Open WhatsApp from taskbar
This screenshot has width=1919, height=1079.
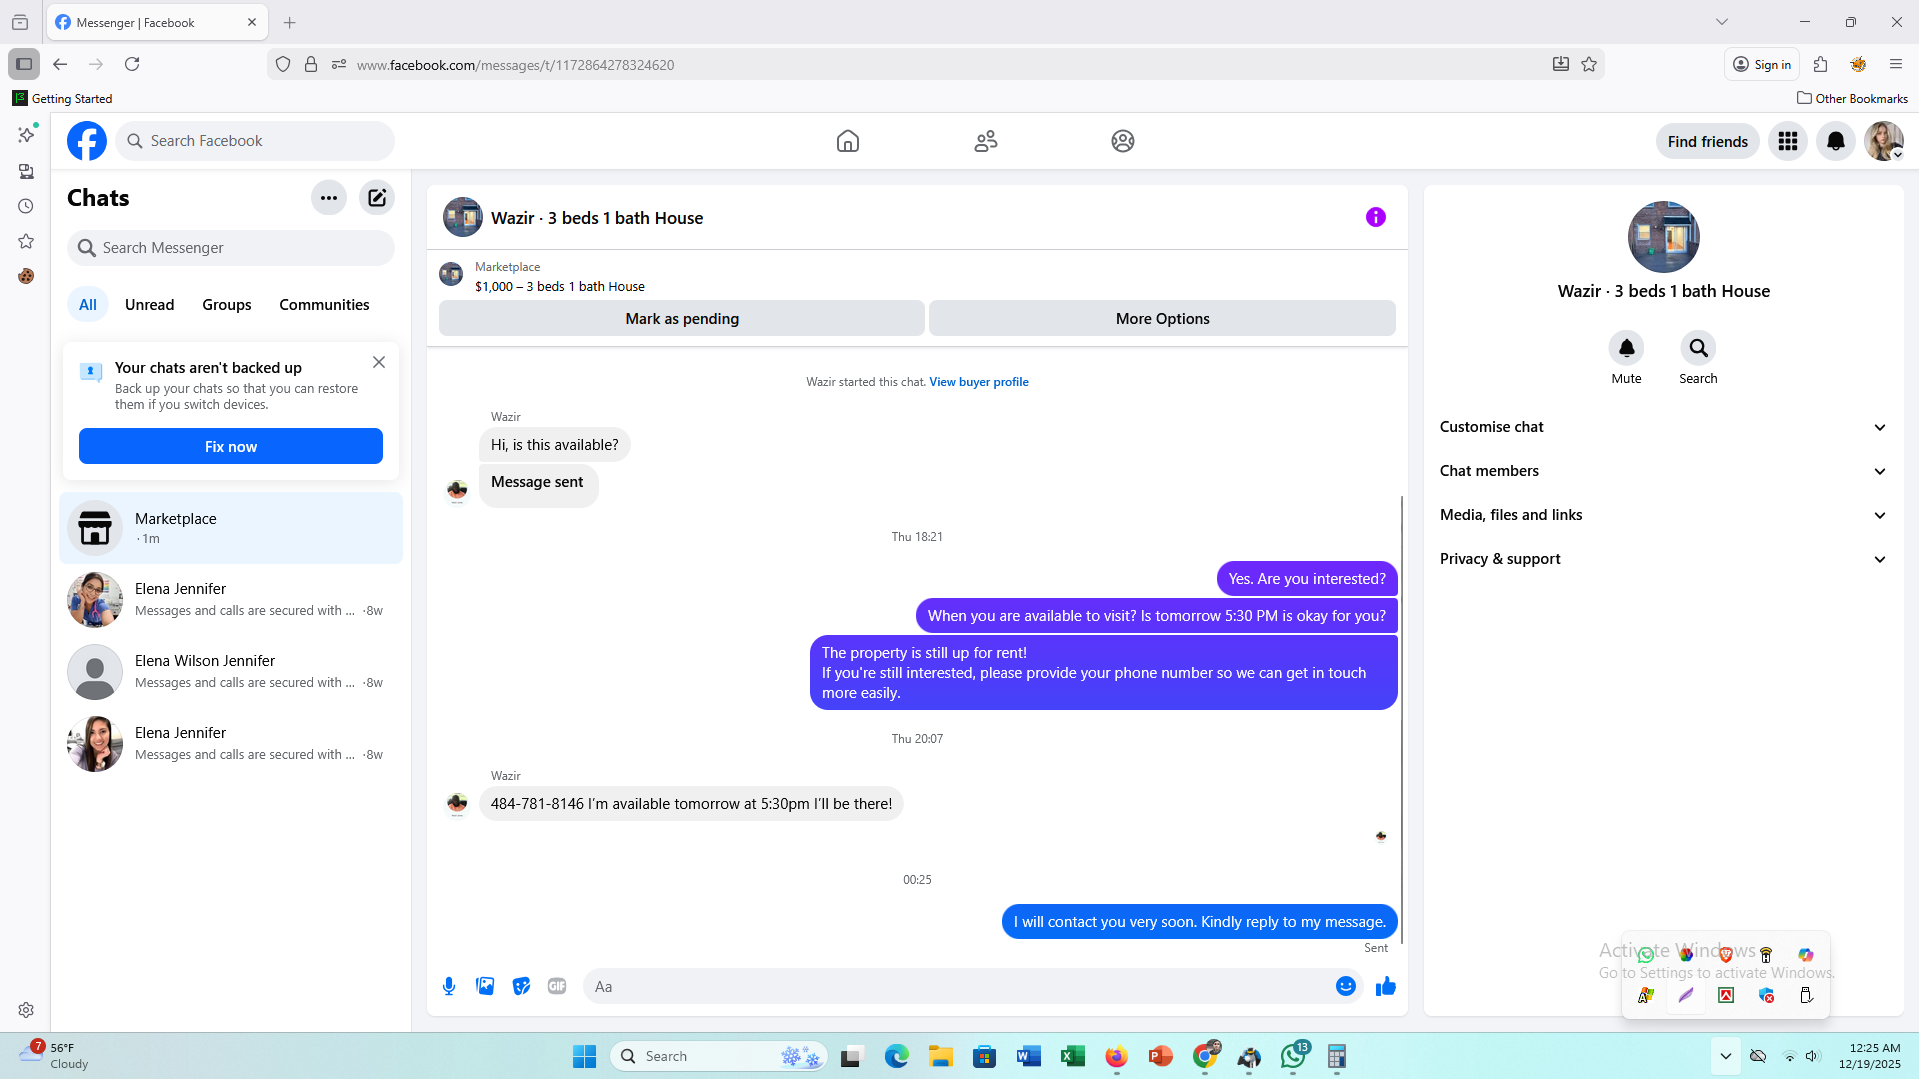(1294, 1056)
